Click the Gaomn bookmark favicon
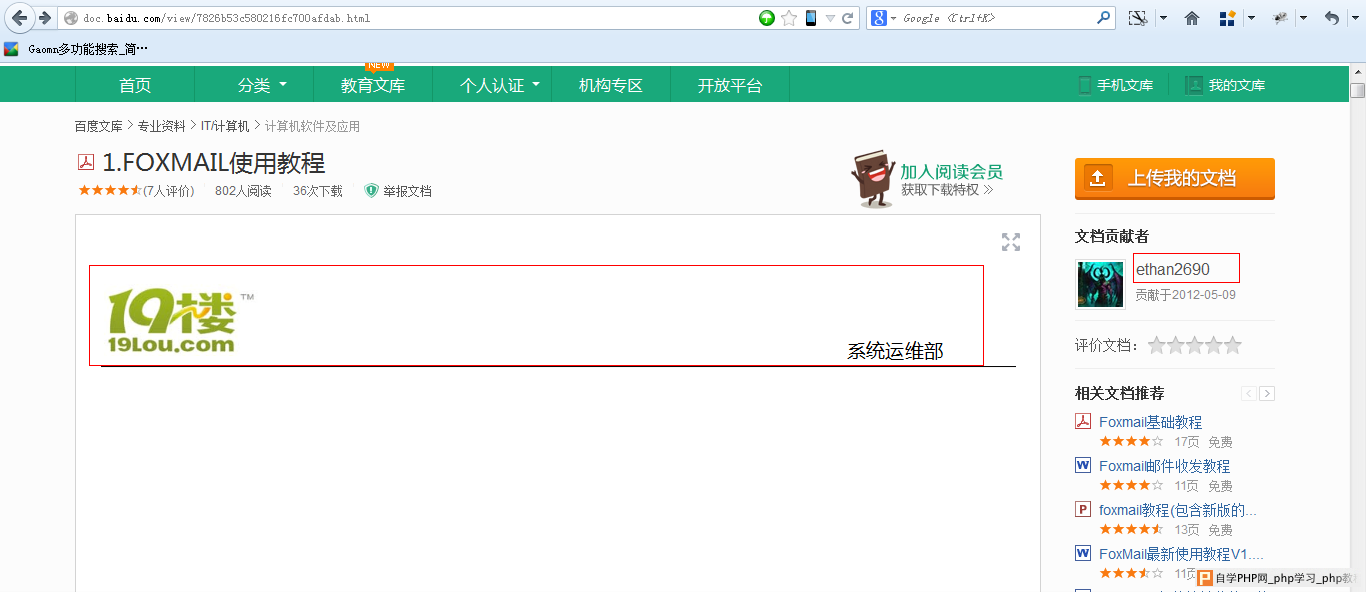The width and height of the screenshot is (1366, 592). click(12, 49)
